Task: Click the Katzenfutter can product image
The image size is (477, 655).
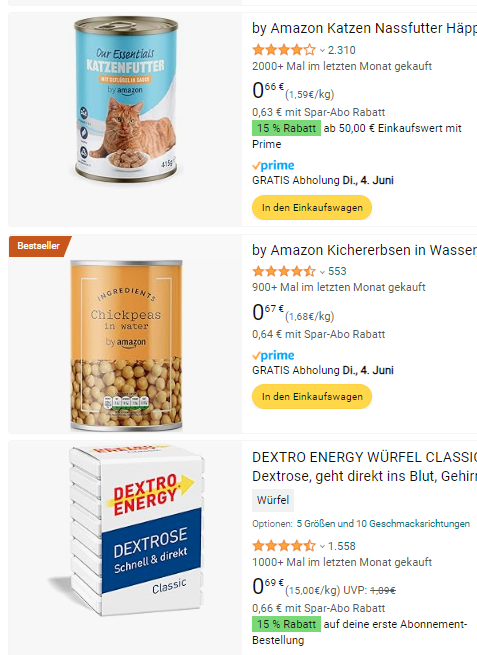Action: tap(126, 99)
